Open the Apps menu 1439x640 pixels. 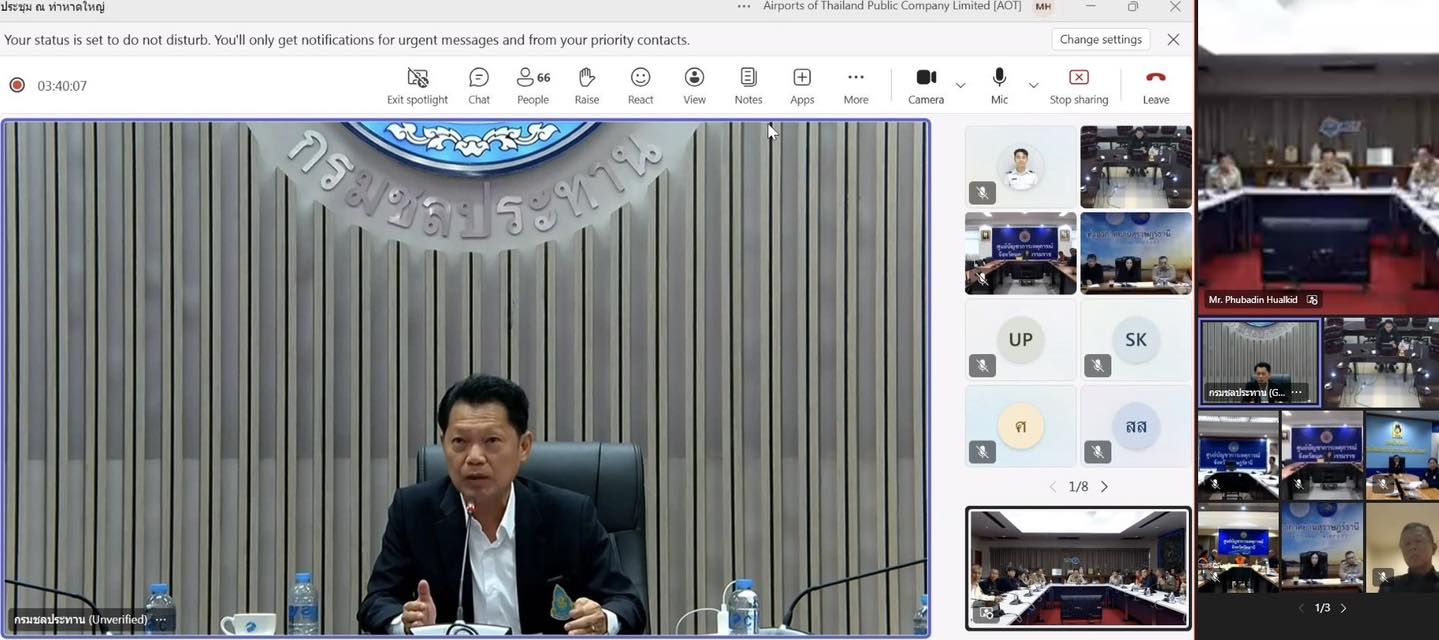pos(802,85)
